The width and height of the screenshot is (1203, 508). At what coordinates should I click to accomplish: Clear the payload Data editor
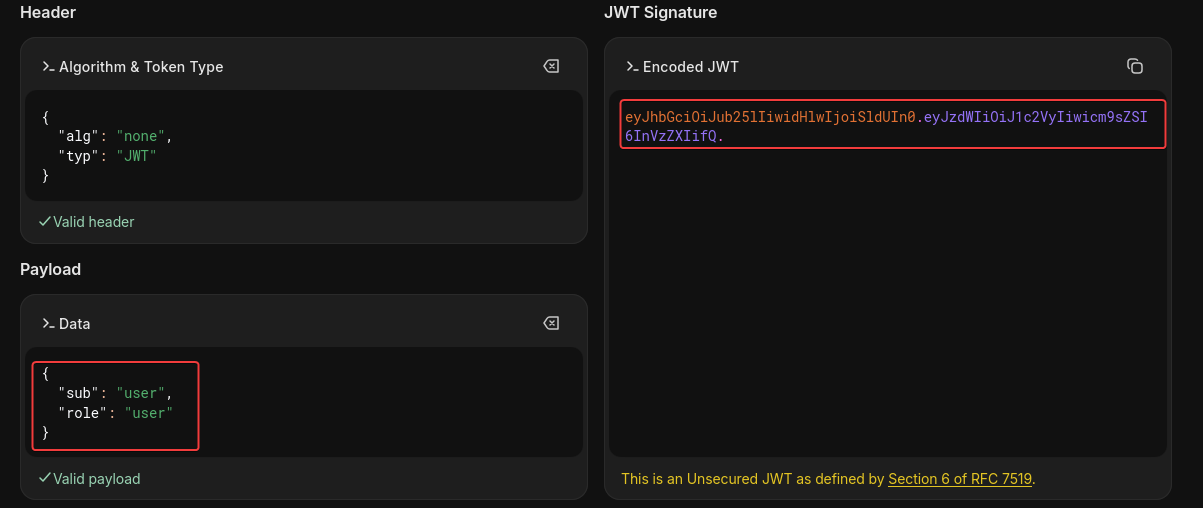(551, 323)
